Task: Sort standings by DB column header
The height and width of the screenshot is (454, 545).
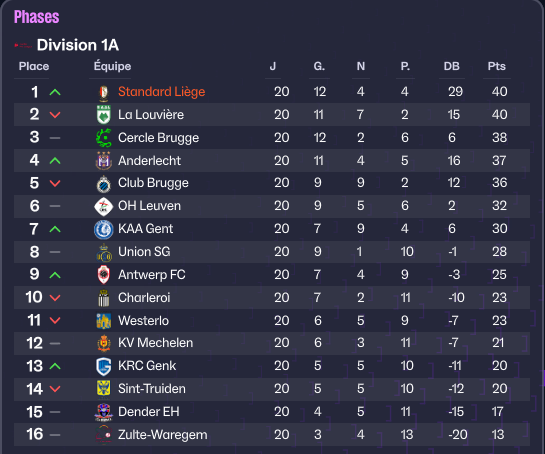Action: (x=452, y=66)
